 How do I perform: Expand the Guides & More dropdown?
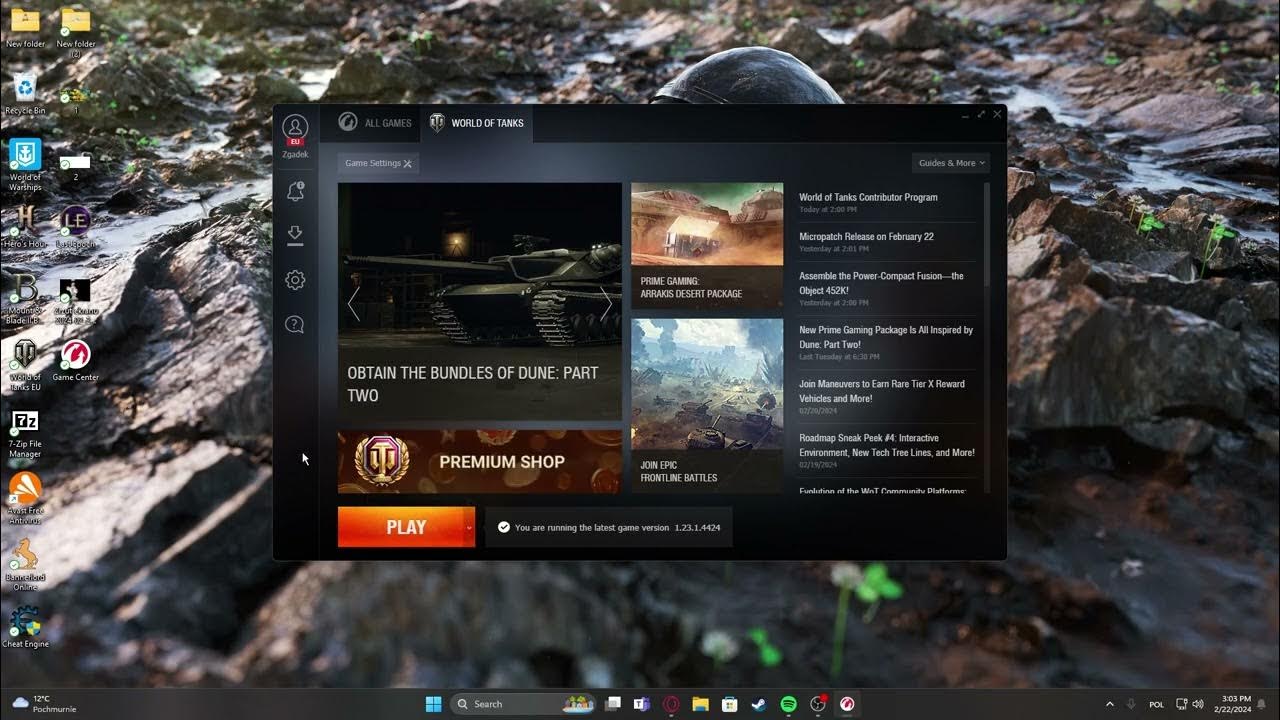coord(949,163)
